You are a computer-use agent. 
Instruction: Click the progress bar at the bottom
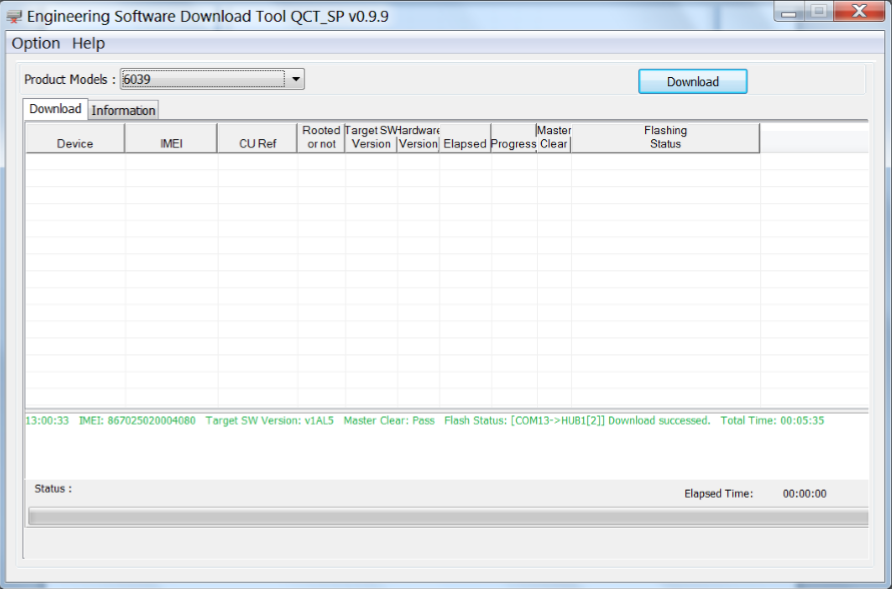448,517
